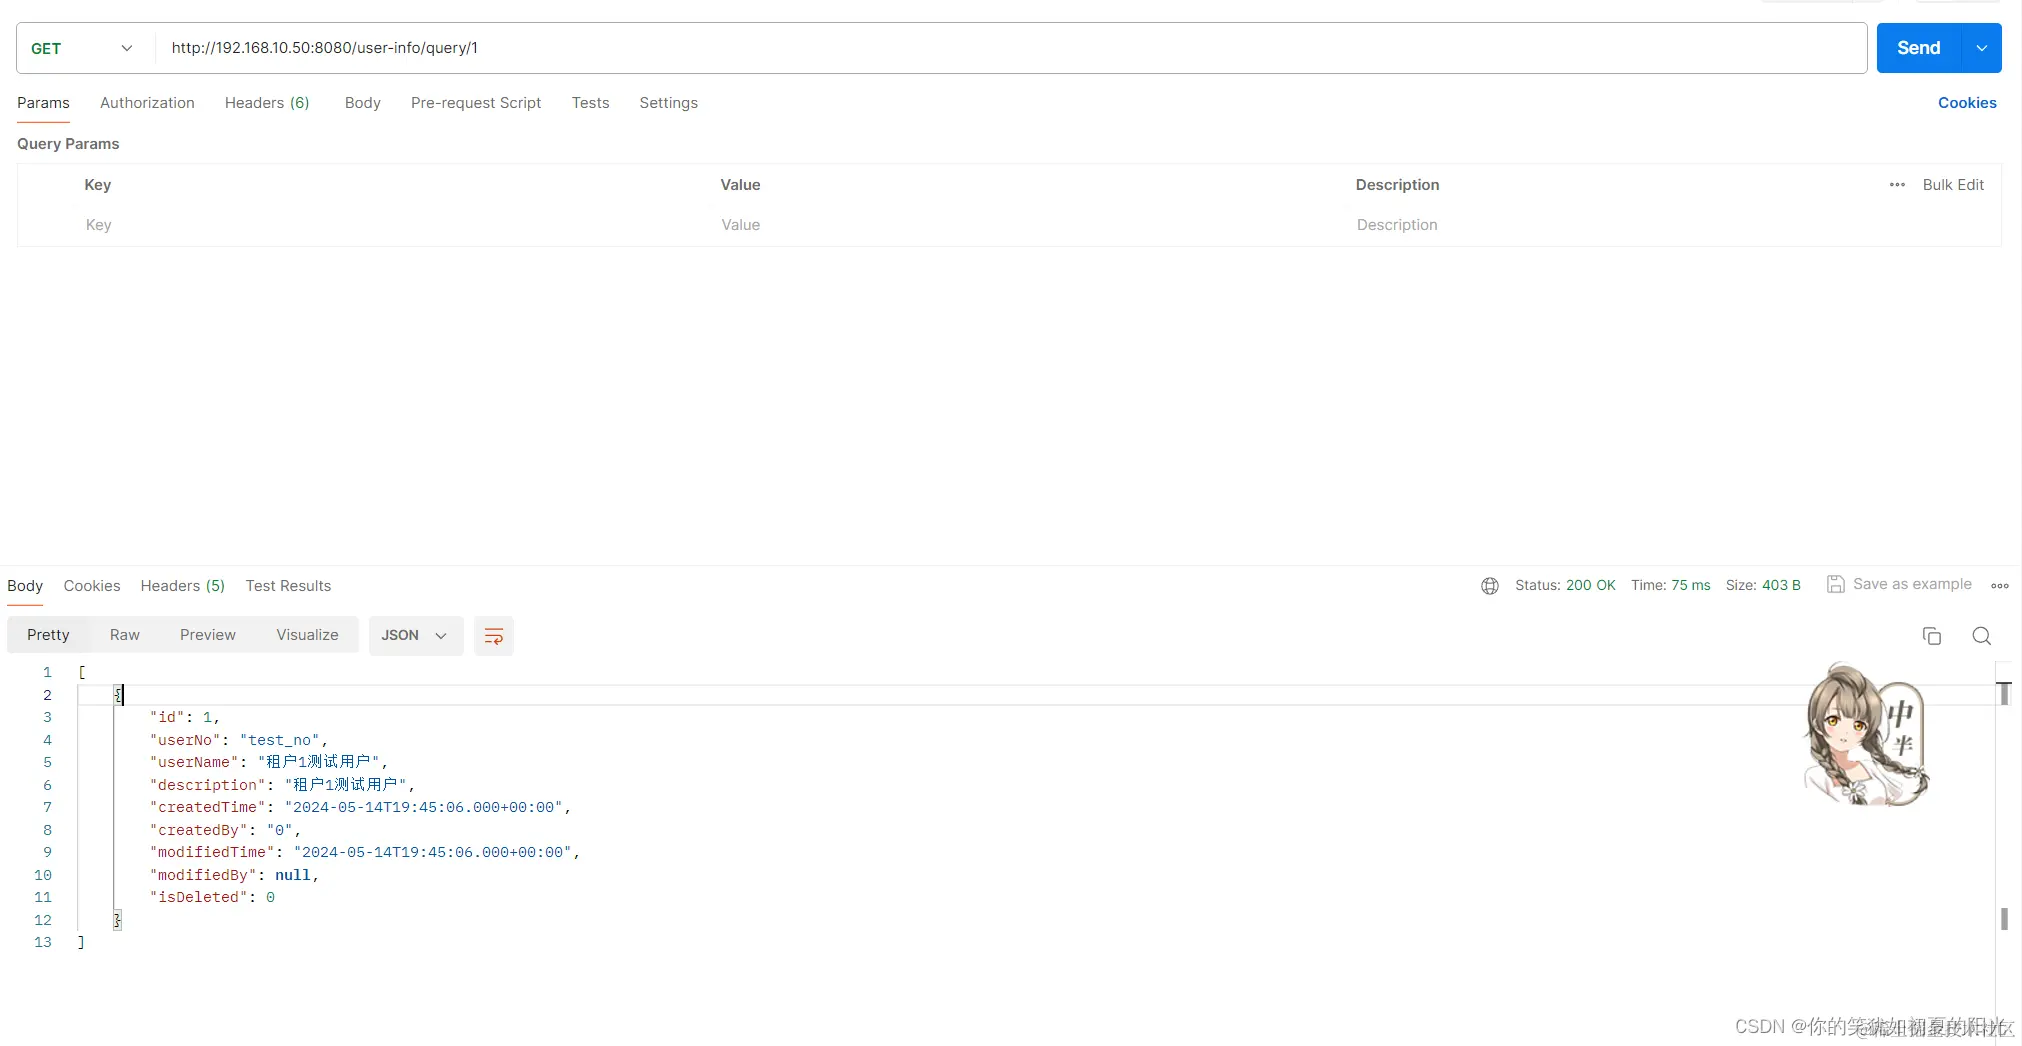Screen dimensions: 2022x1046
Task: Open the Pre-request Script tab
Action: [x=476, y=103]
